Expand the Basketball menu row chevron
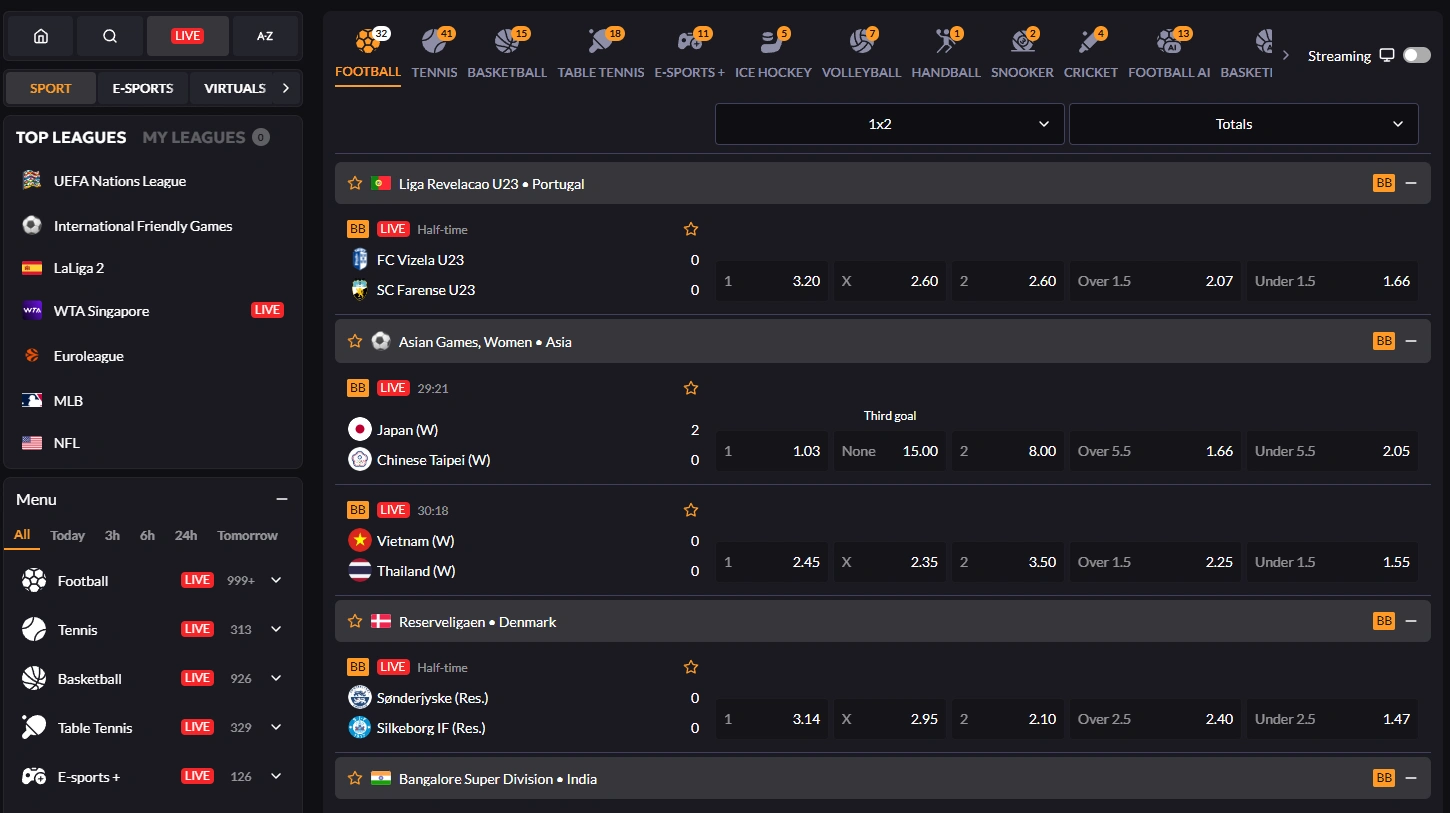 [276, 678]
